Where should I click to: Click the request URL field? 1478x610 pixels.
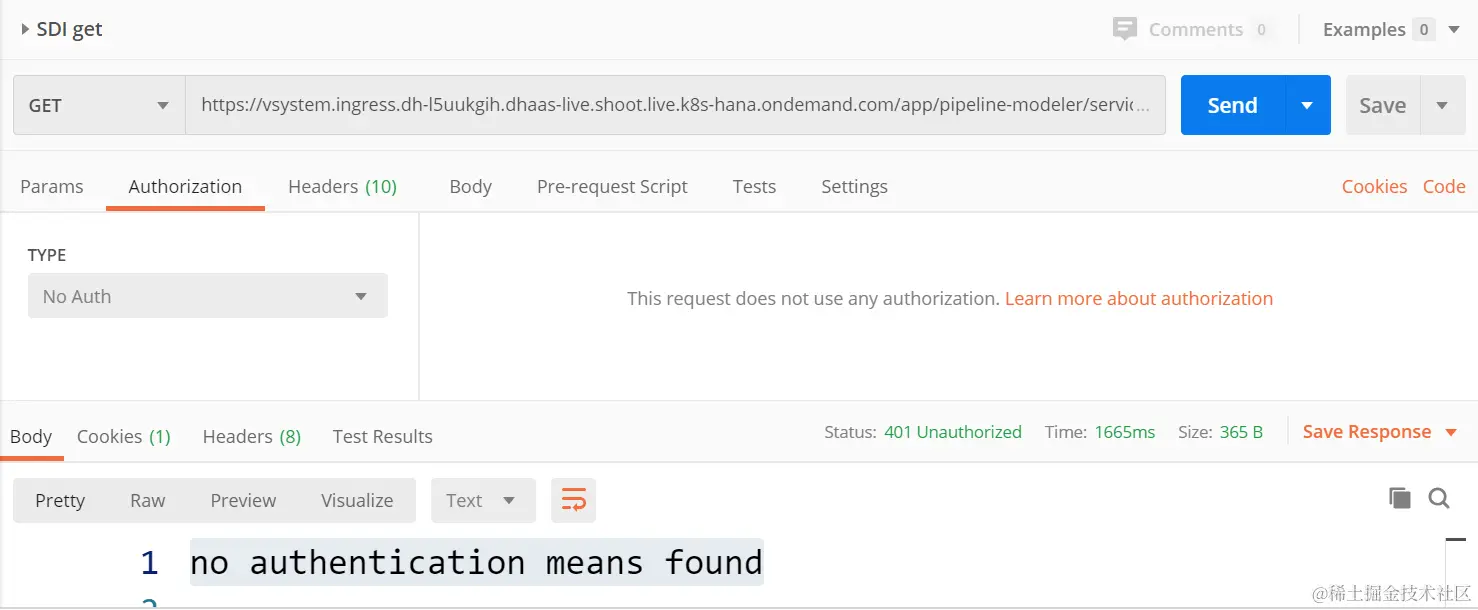[x=675, y=105]
